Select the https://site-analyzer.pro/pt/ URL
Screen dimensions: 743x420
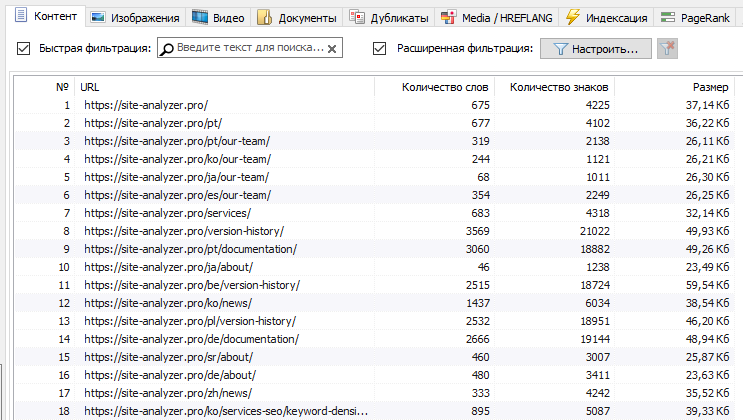click(153, 123)
